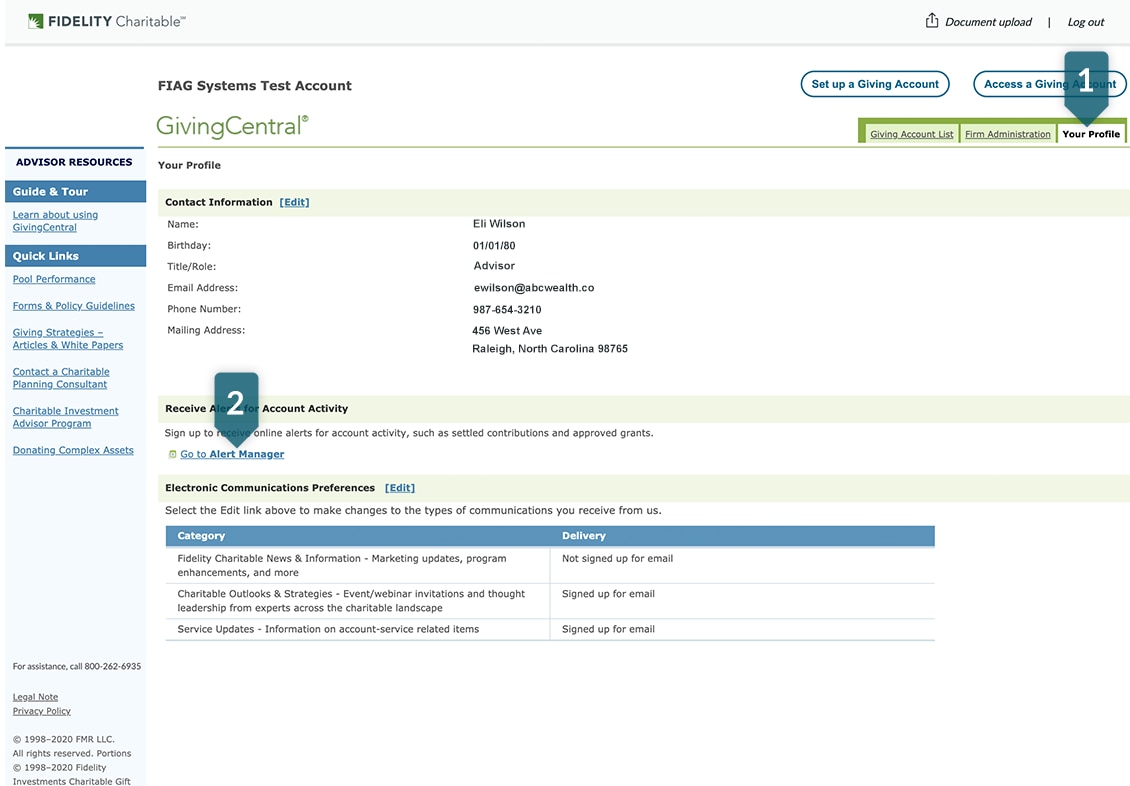This screenshot has height=786, width=1130.
Task: Switch to the Giving Account List tab
Action: pos(911,134)
